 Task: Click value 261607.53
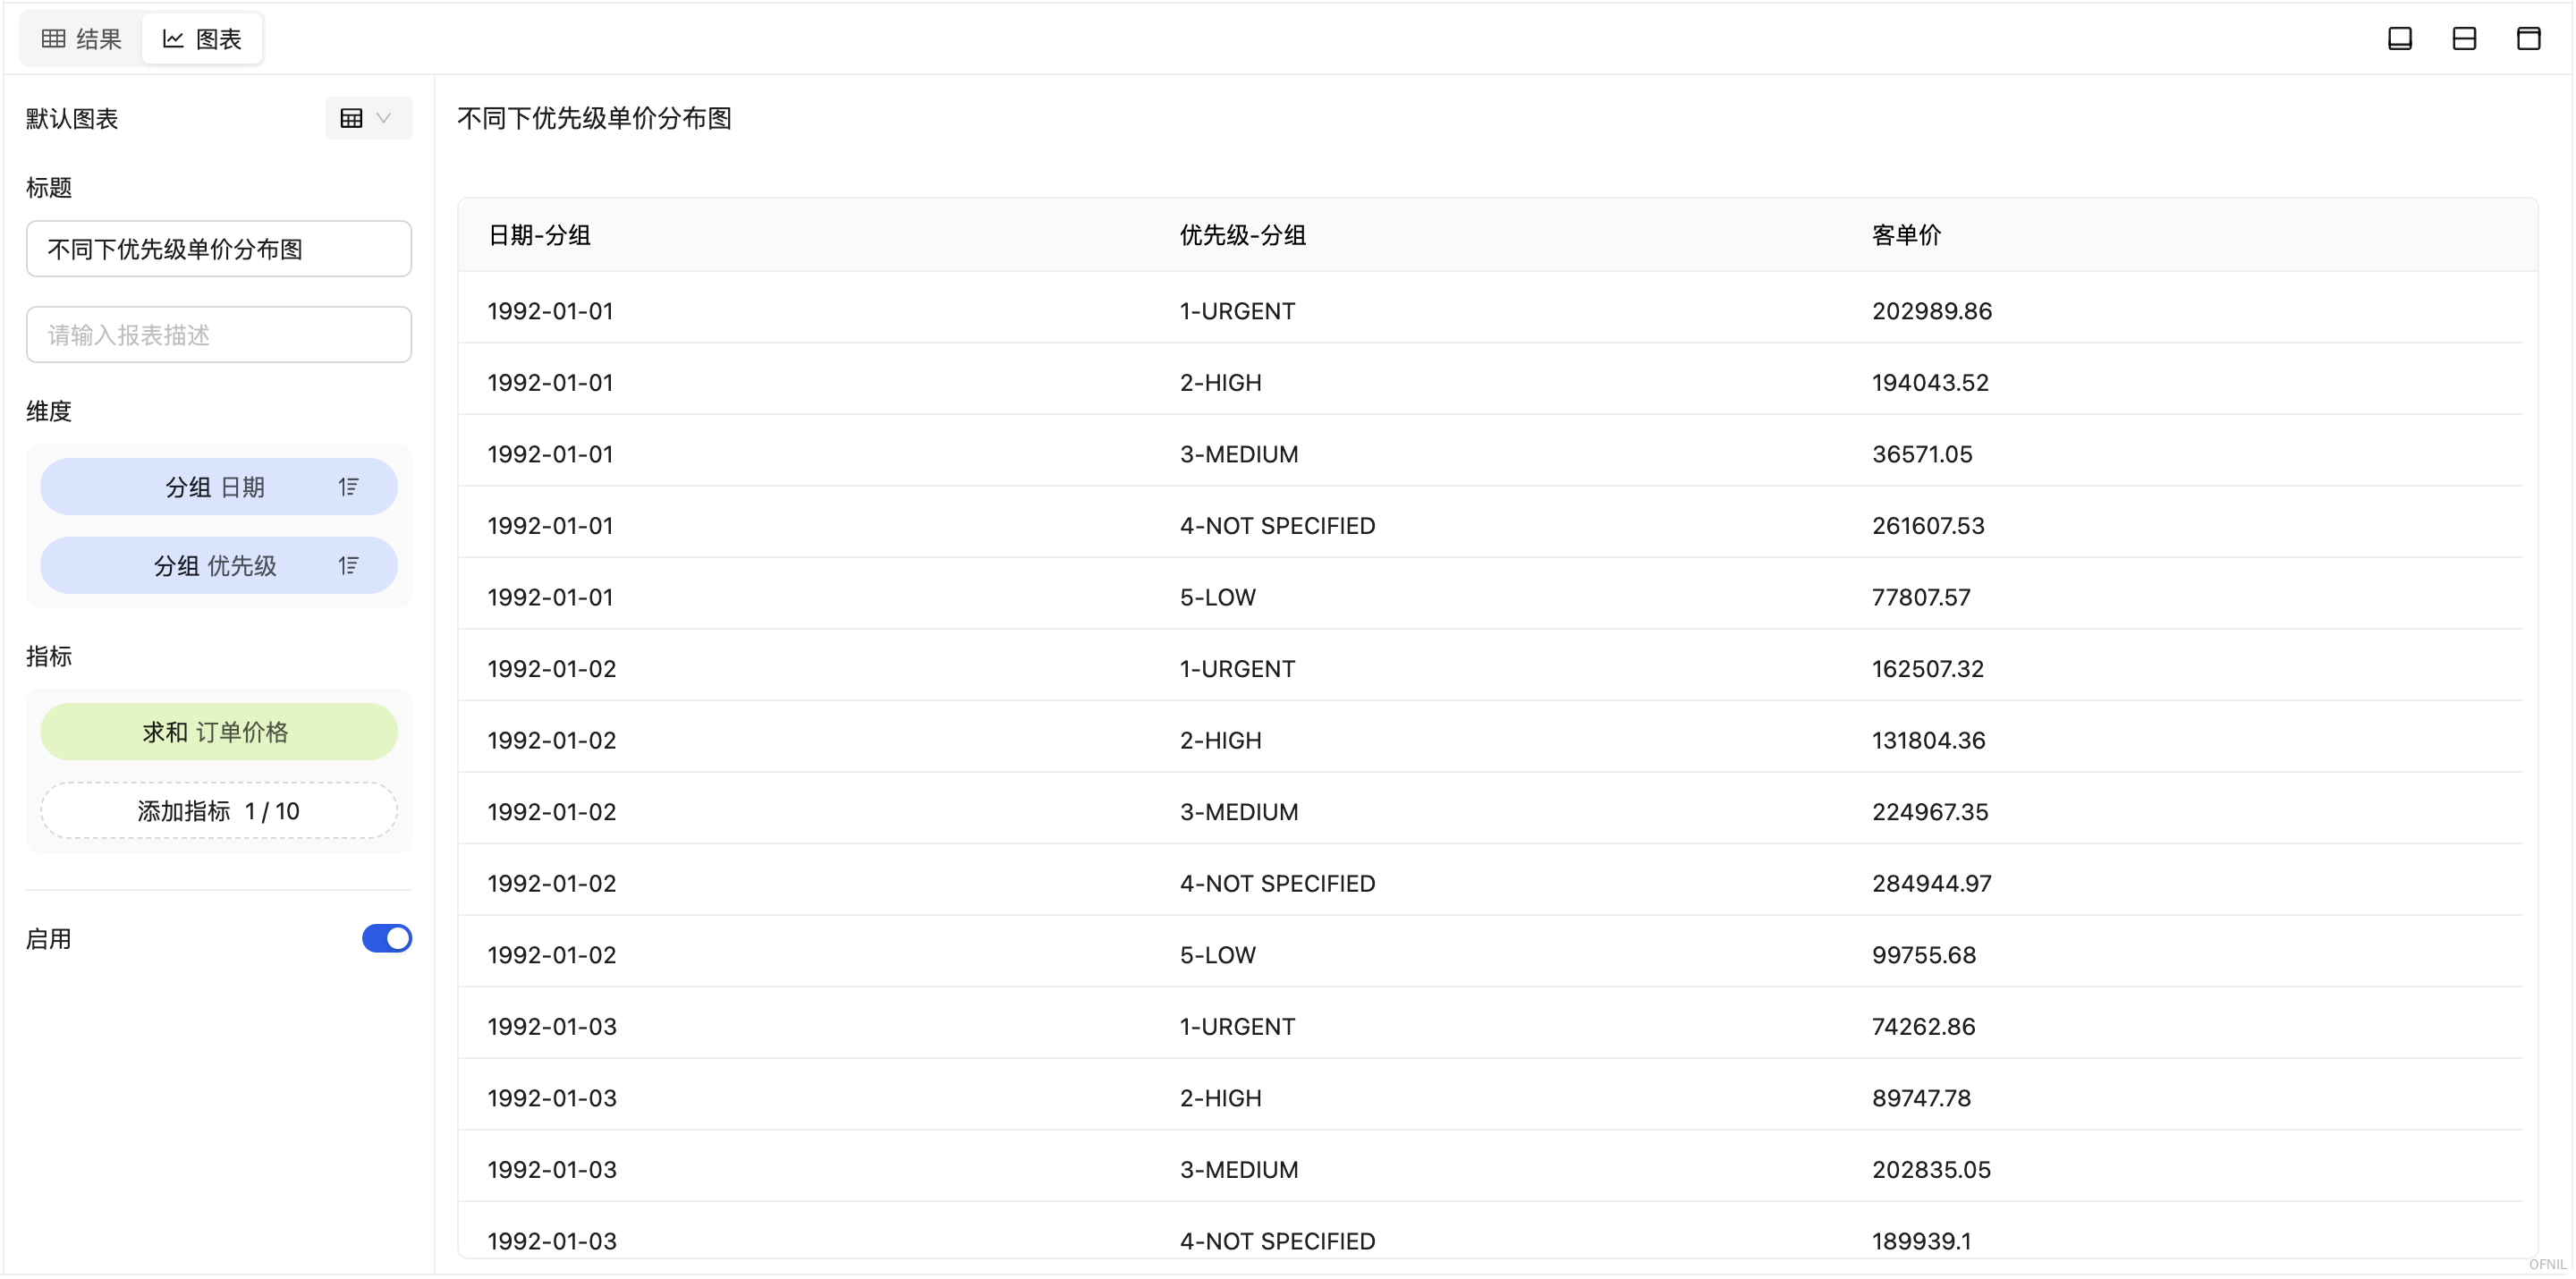tap(1928, 526)
